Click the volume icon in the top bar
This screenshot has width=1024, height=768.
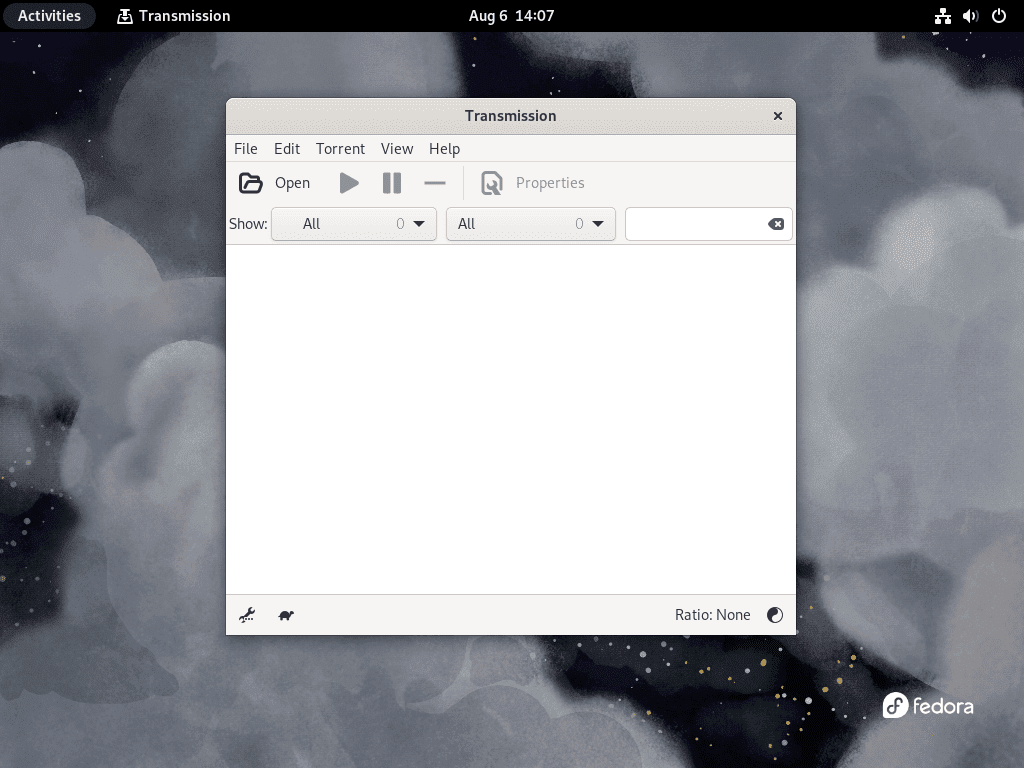pos(969,15)
